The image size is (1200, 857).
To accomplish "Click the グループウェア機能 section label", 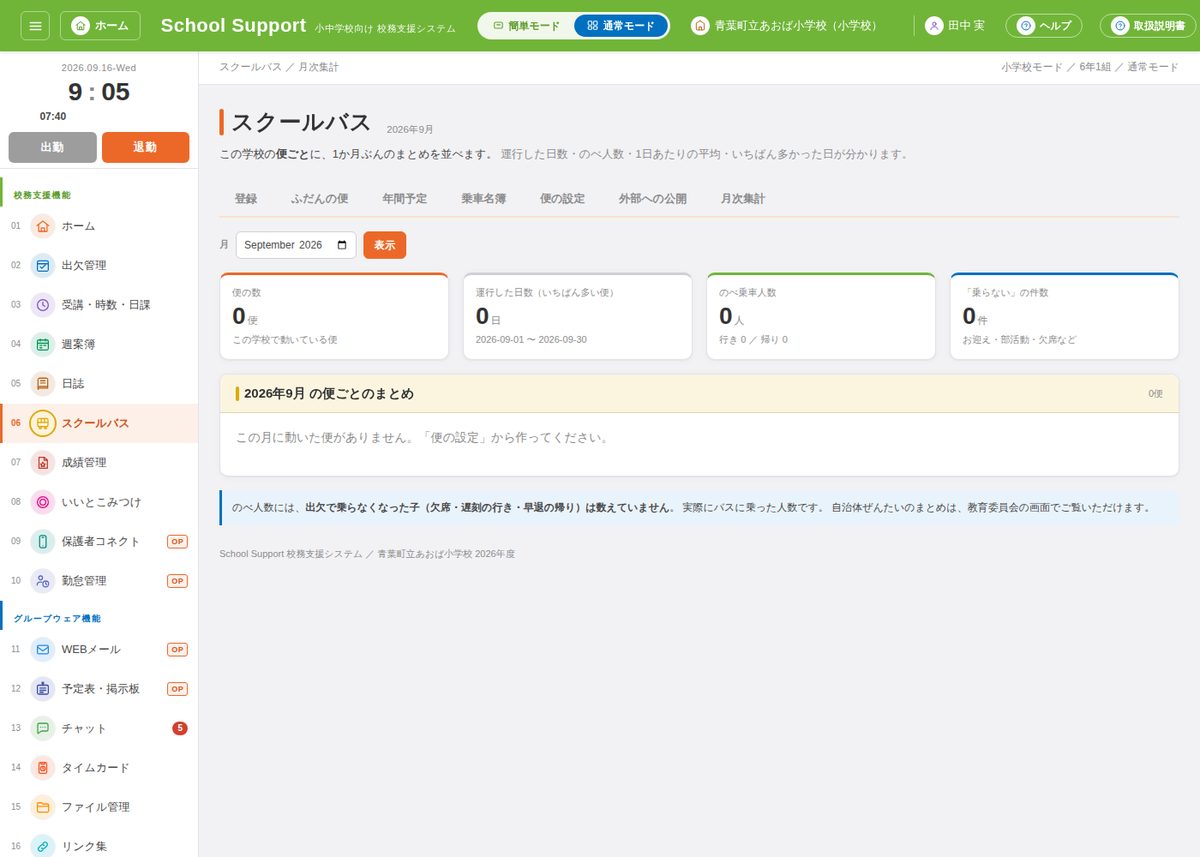I will (57, 618).
